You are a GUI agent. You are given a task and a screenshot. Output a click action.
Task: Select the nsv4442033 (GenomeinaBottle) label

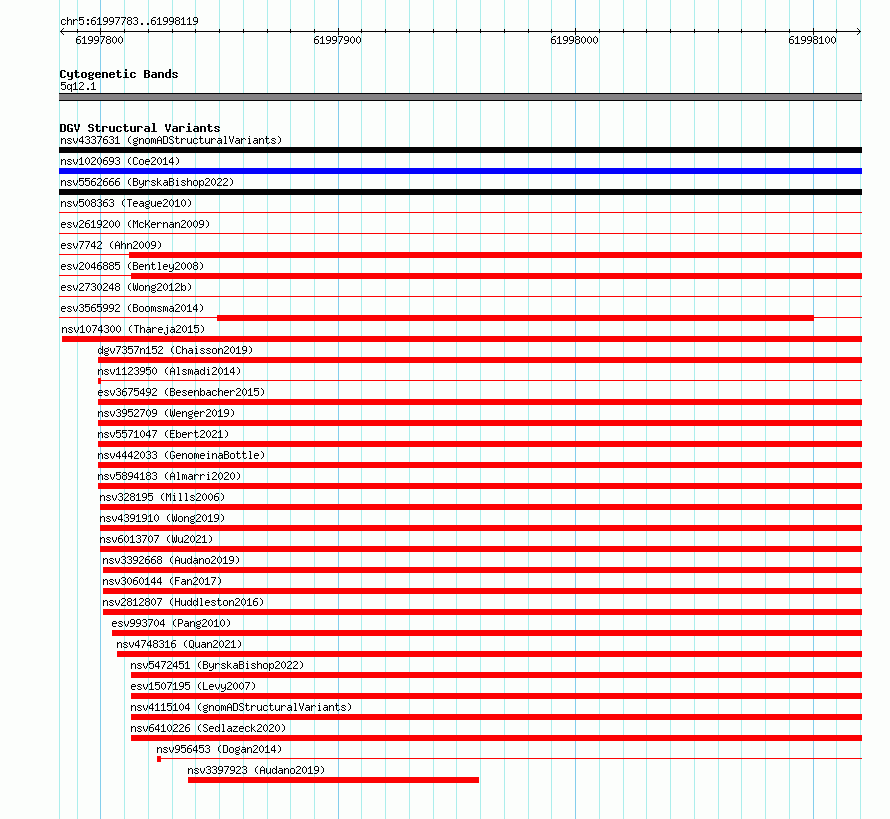(181, 455)
